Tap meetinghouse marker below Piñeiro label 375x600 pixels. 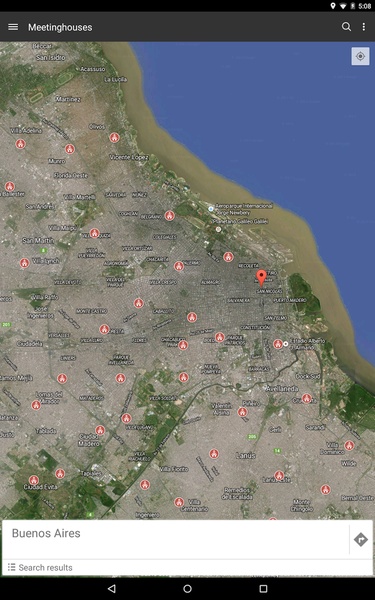242,412
